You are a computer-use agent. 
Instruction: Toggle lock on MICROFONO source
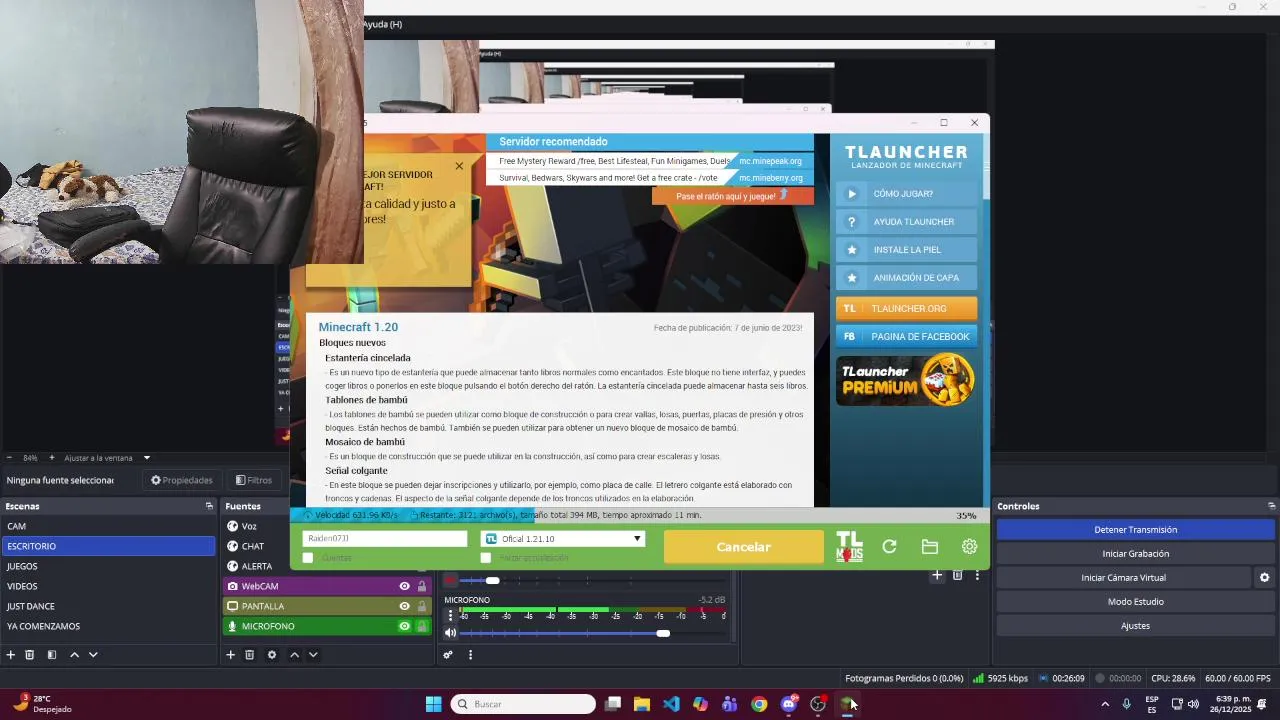(422, 626)
